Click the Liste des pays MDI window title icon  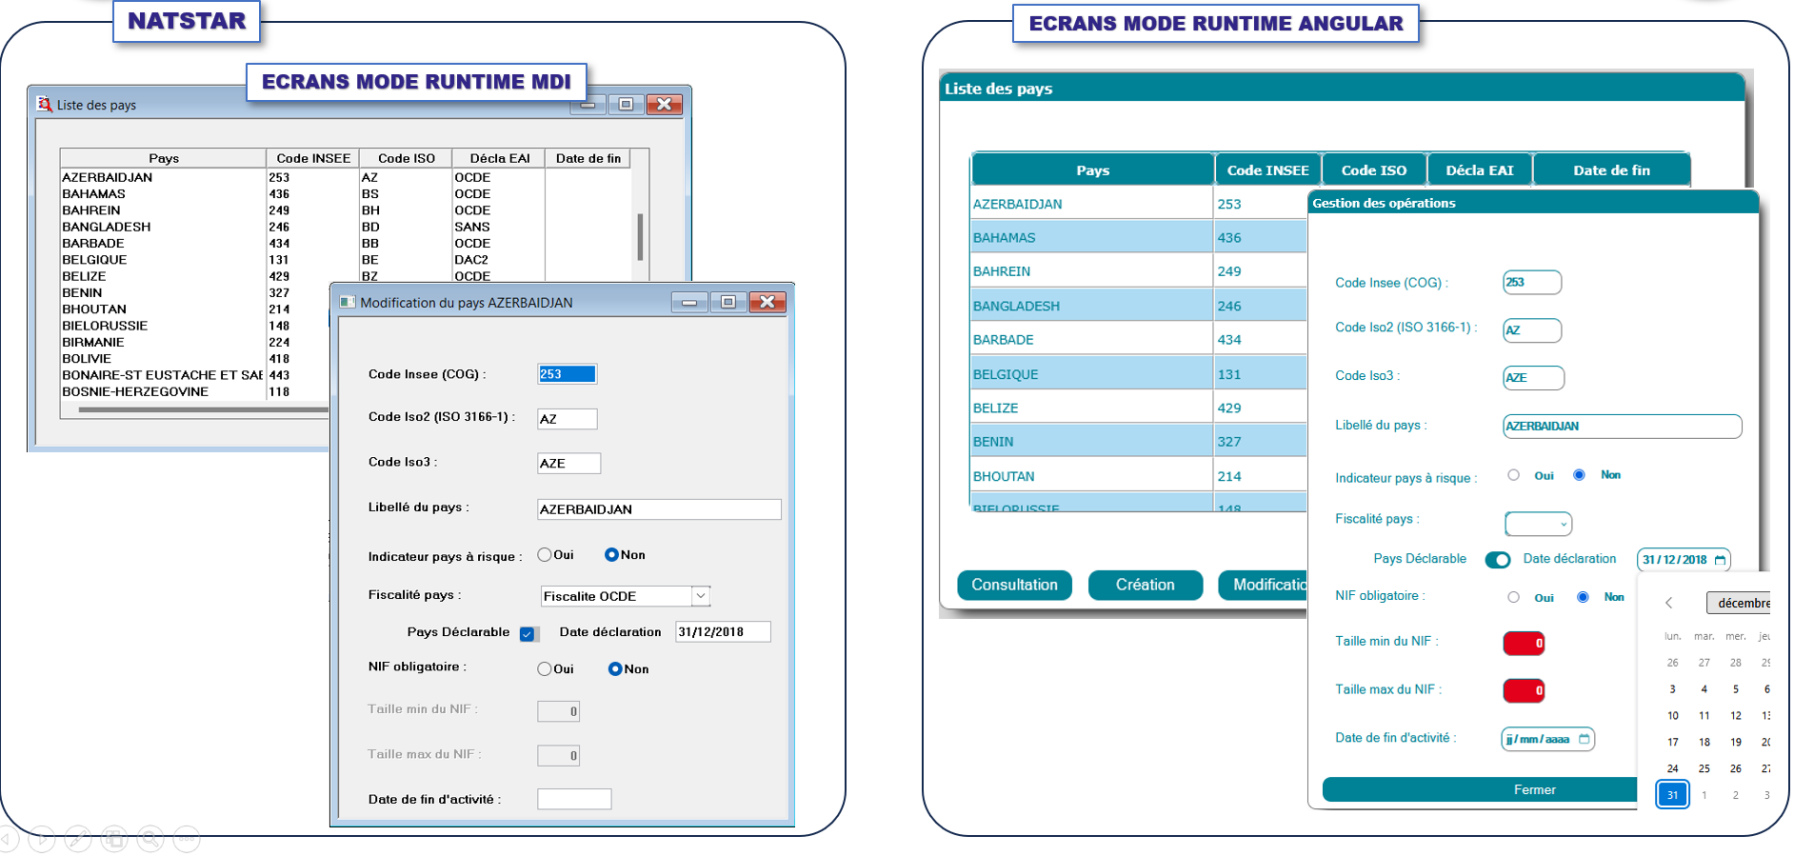(x=44, y=104)
